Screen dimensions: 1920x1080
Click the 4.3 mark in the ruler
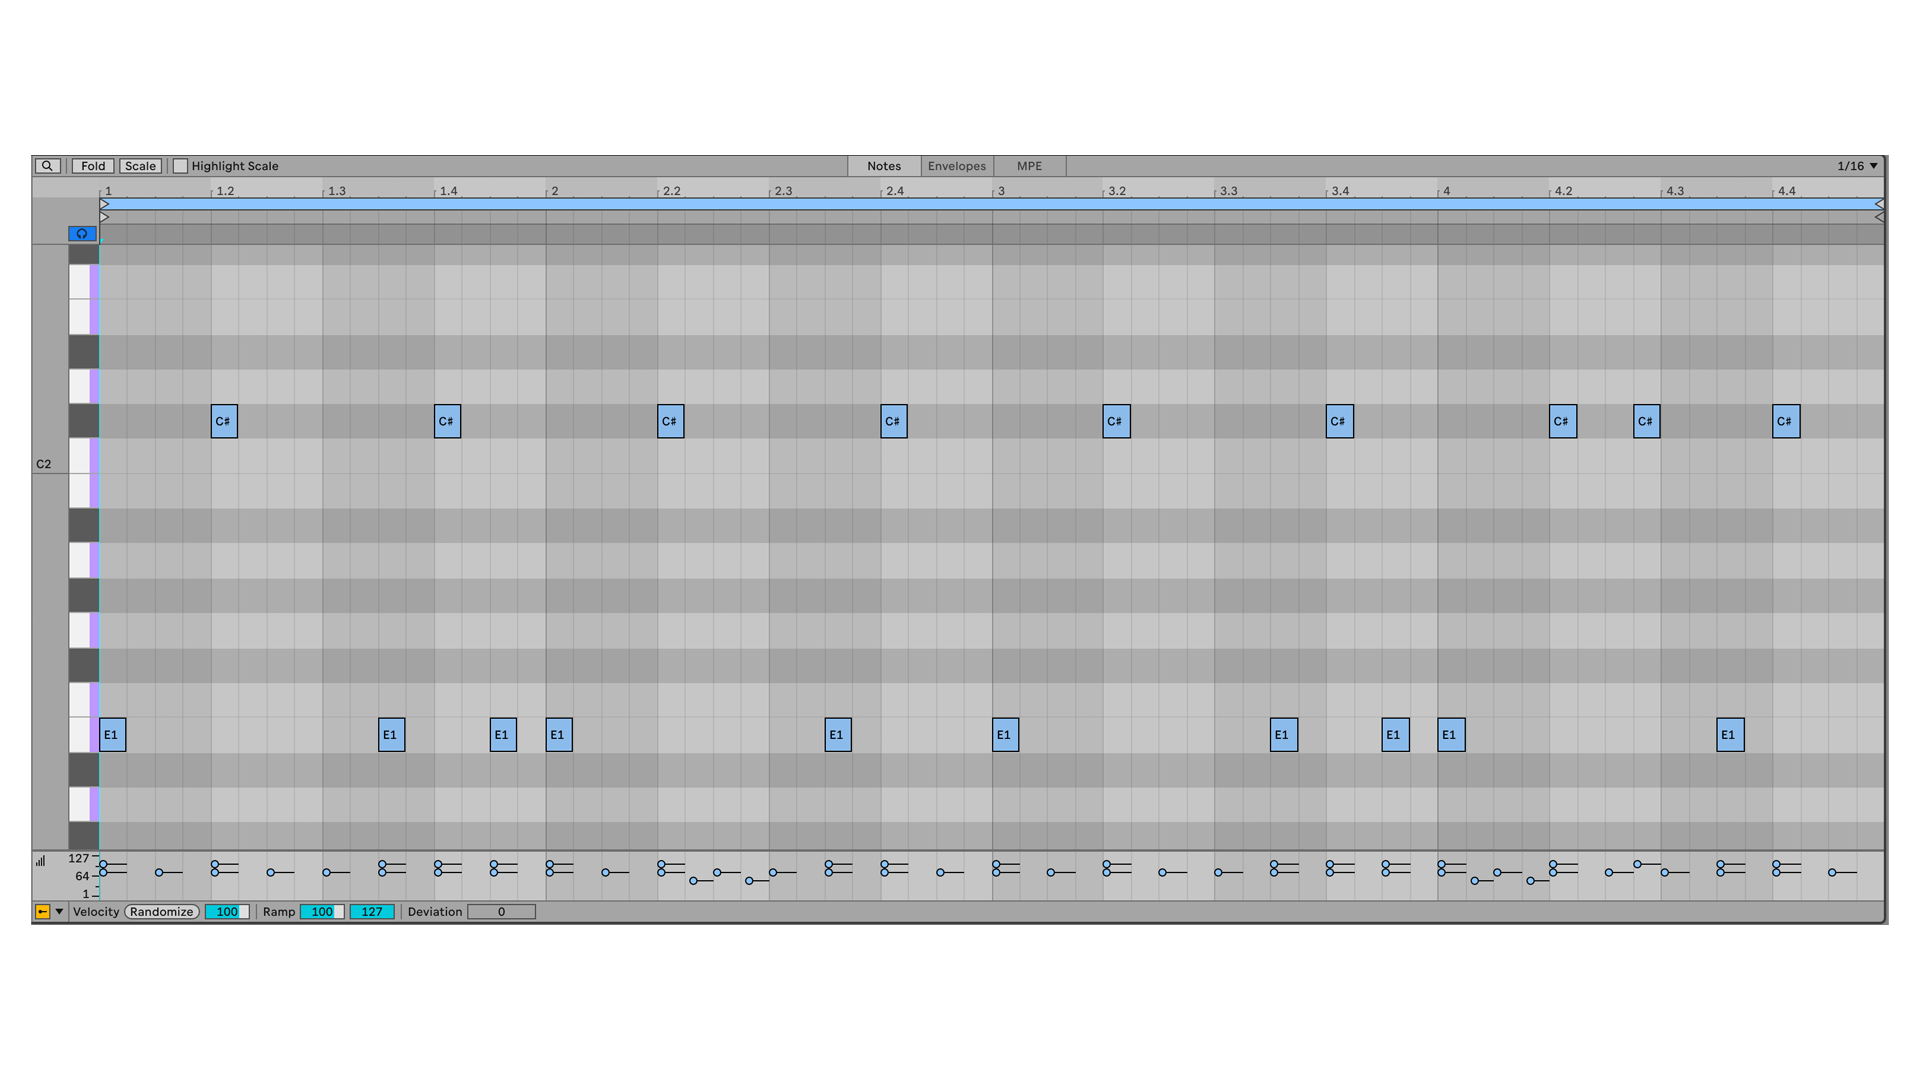point(1675,191)
